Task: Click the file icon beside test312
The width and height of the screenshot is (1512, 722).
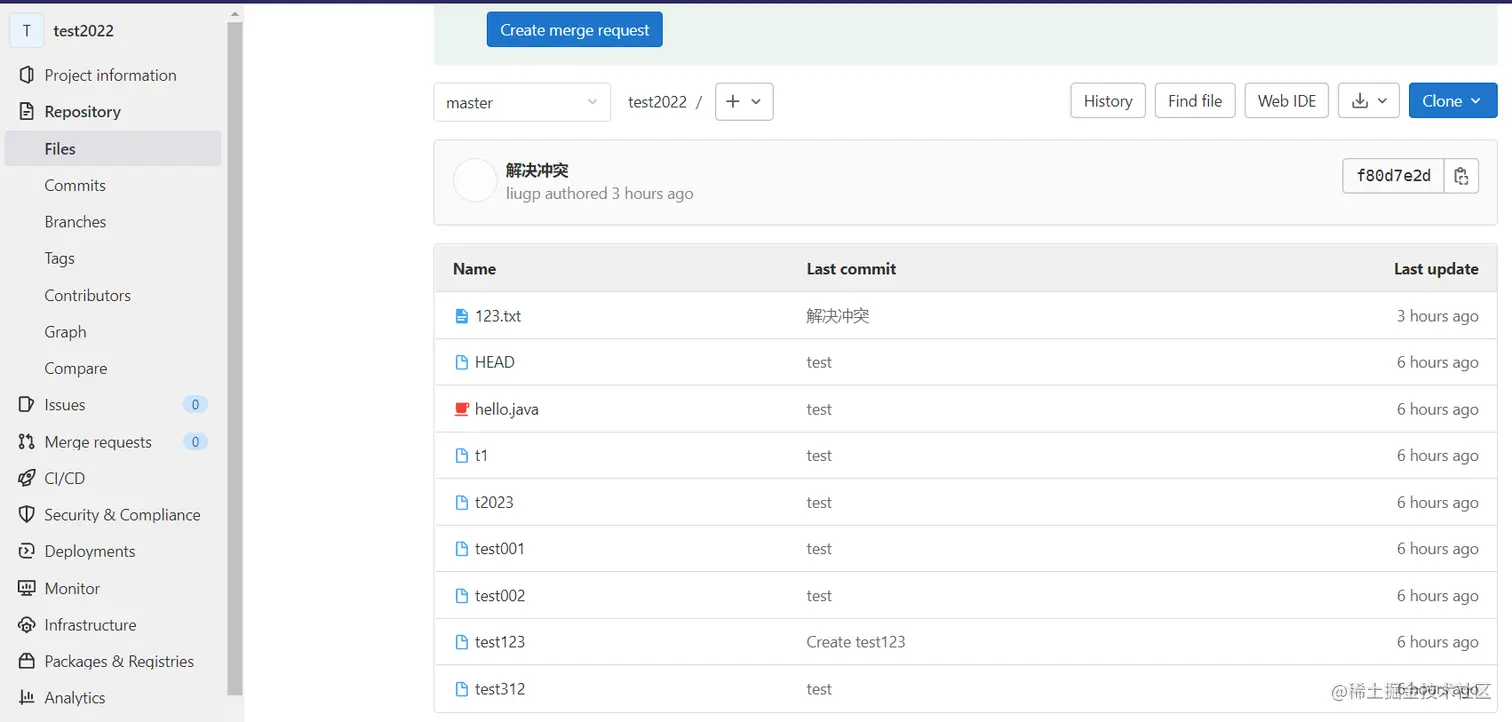Action: [x=461, y=689]
